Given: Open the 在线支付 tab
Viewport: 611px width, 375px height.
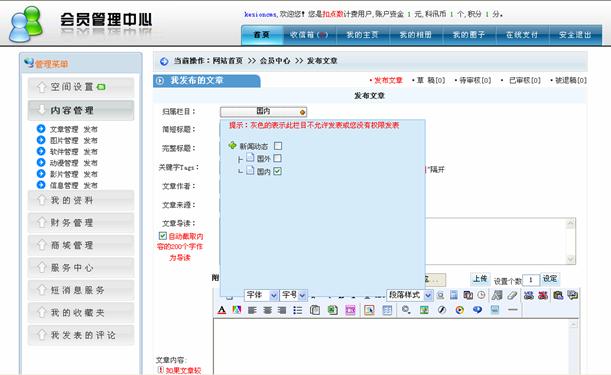Looking at the screenshot, I should click(x=522, y=35).
